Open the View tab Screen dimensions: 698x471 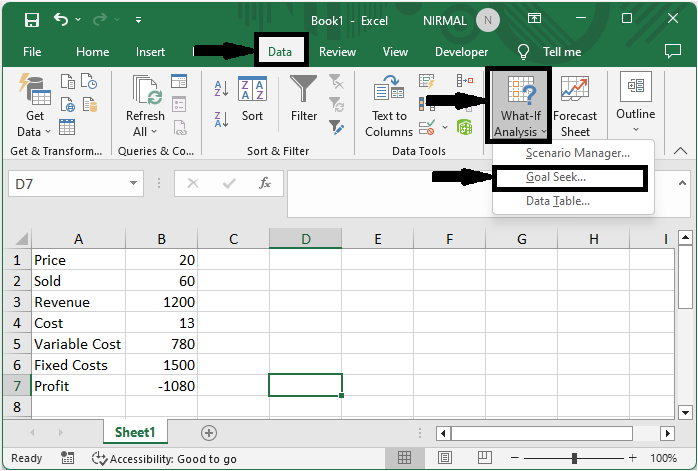[395, 52]
